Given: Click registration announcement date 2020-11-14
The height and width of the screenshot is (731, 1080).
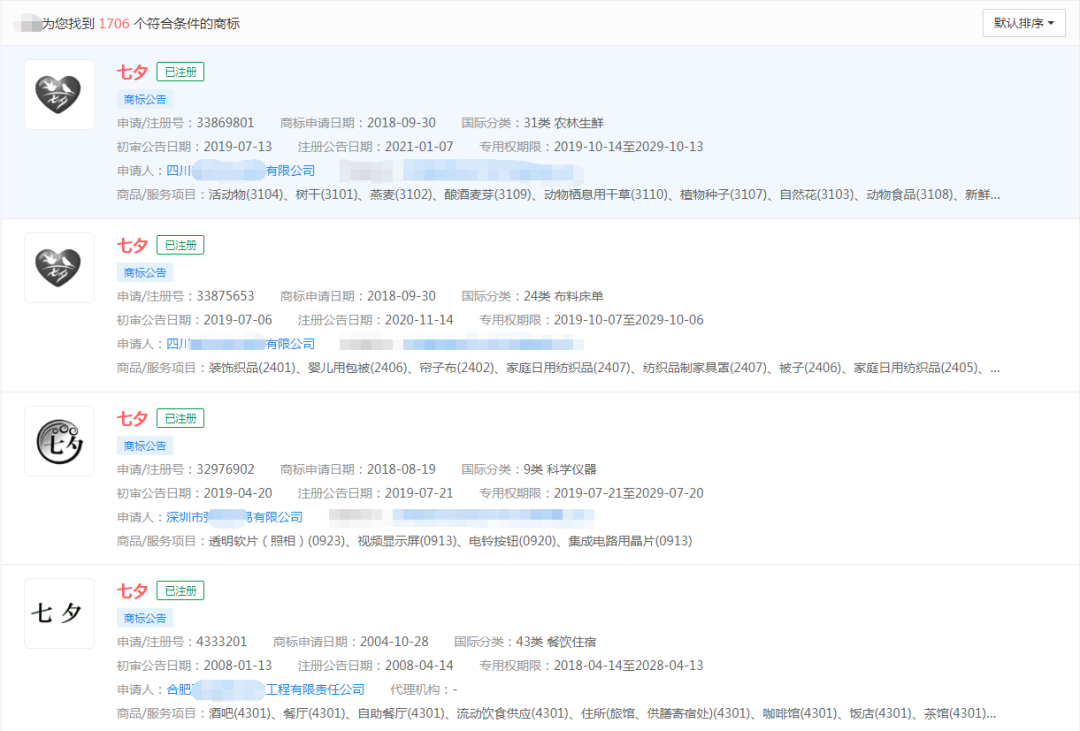Looking at the screenshot, I should pyautogui.click(x=419, y=320).
